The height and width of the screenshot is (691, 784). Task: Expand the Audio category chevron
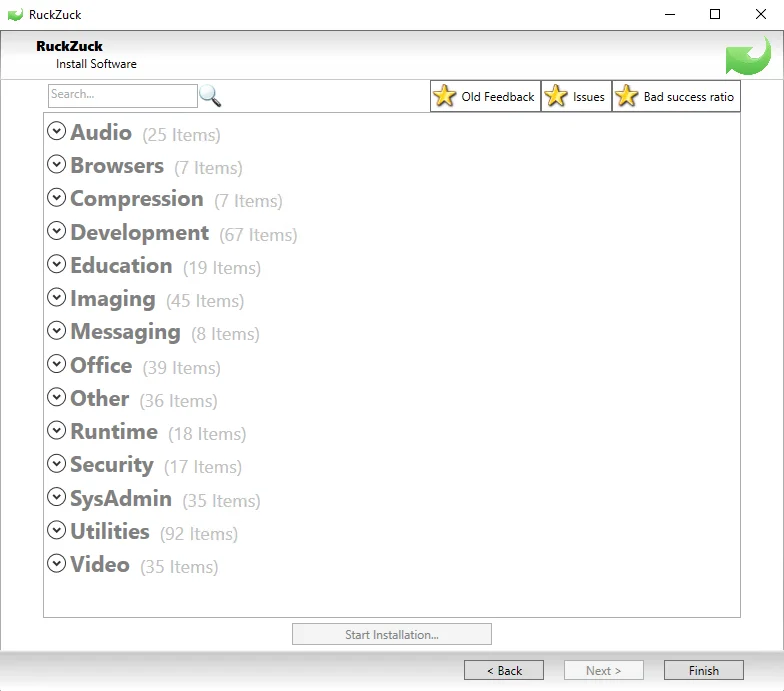(57, 131)
